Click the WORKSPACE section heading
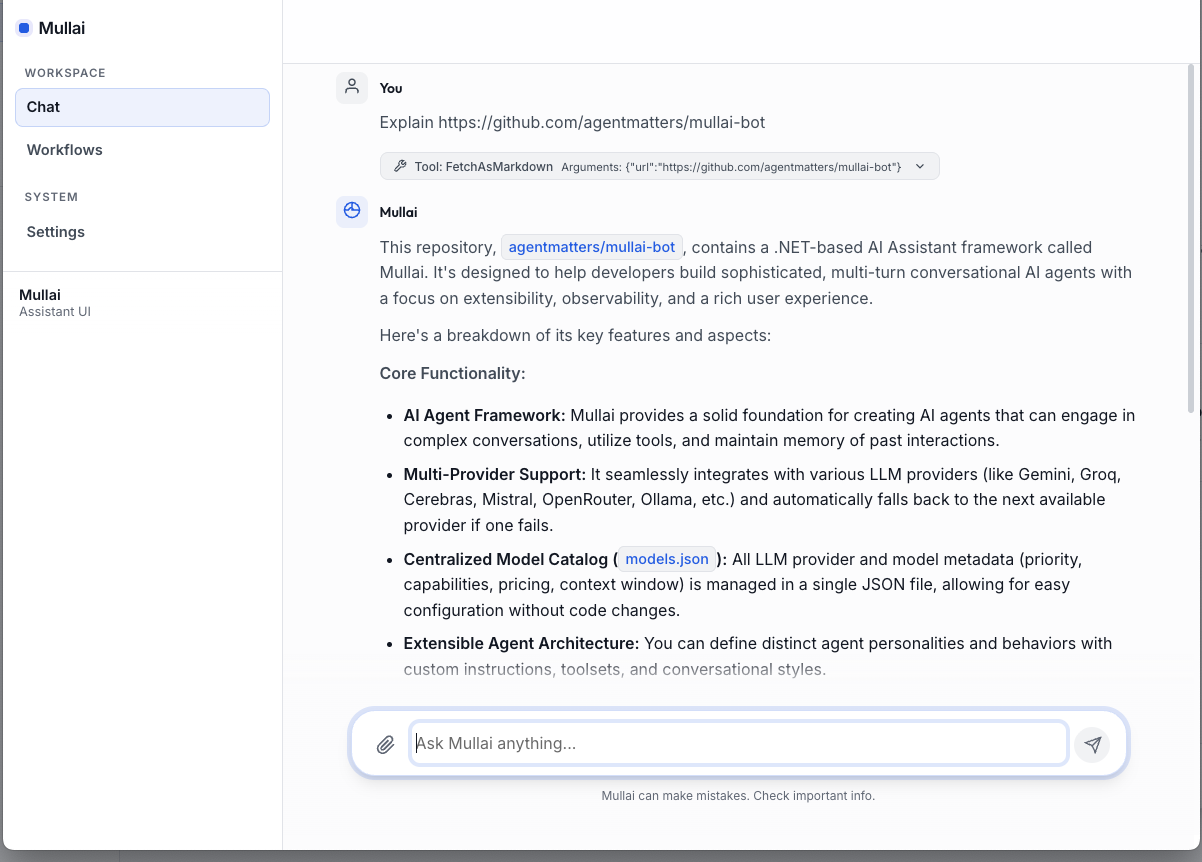 pos(65,73)
